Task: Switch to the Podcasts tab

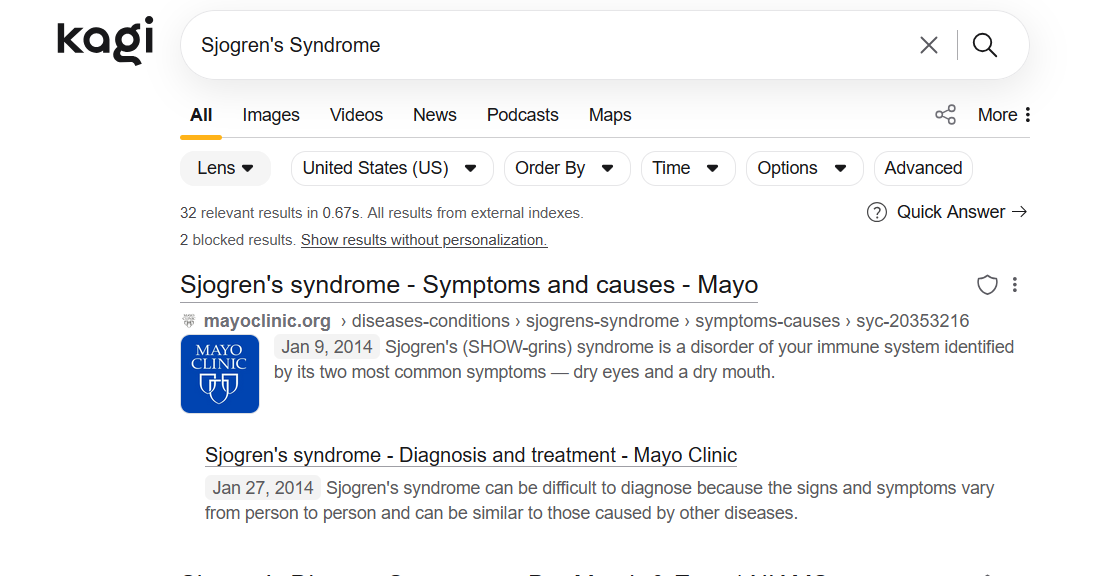Action: [522, 115]
